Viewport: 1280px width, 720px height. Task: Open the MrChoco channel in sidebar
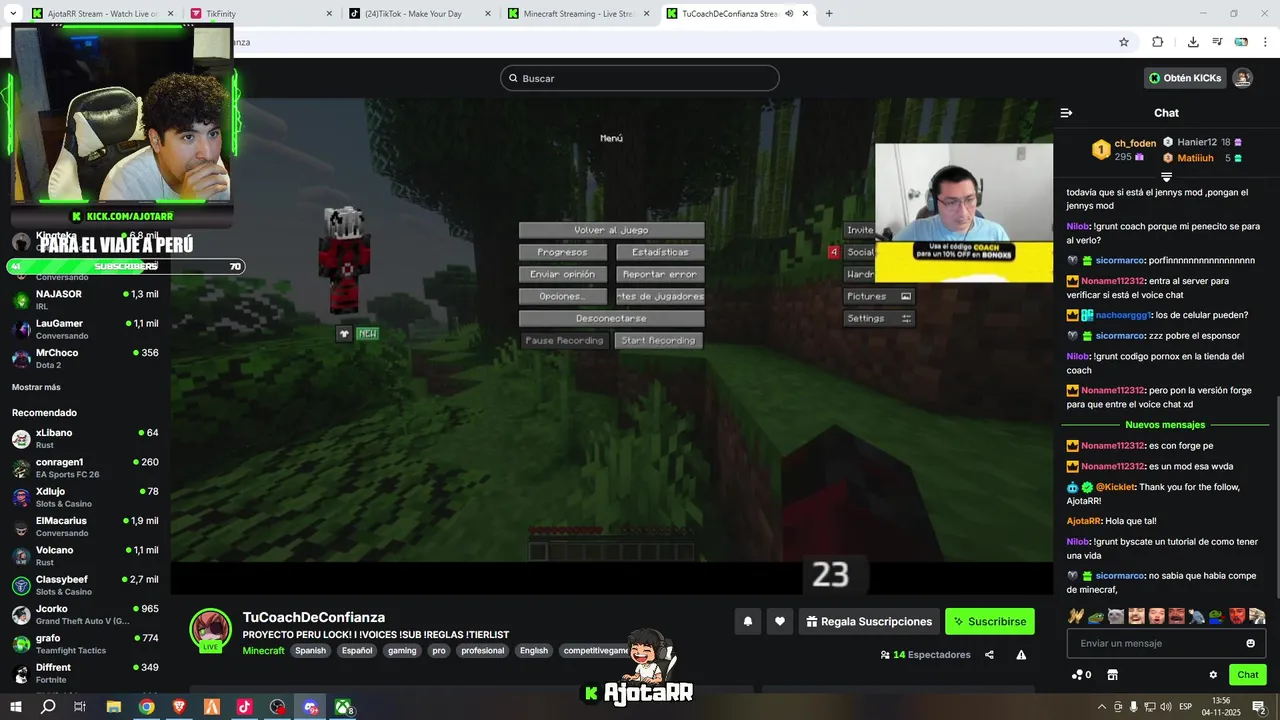pos(85,358)
